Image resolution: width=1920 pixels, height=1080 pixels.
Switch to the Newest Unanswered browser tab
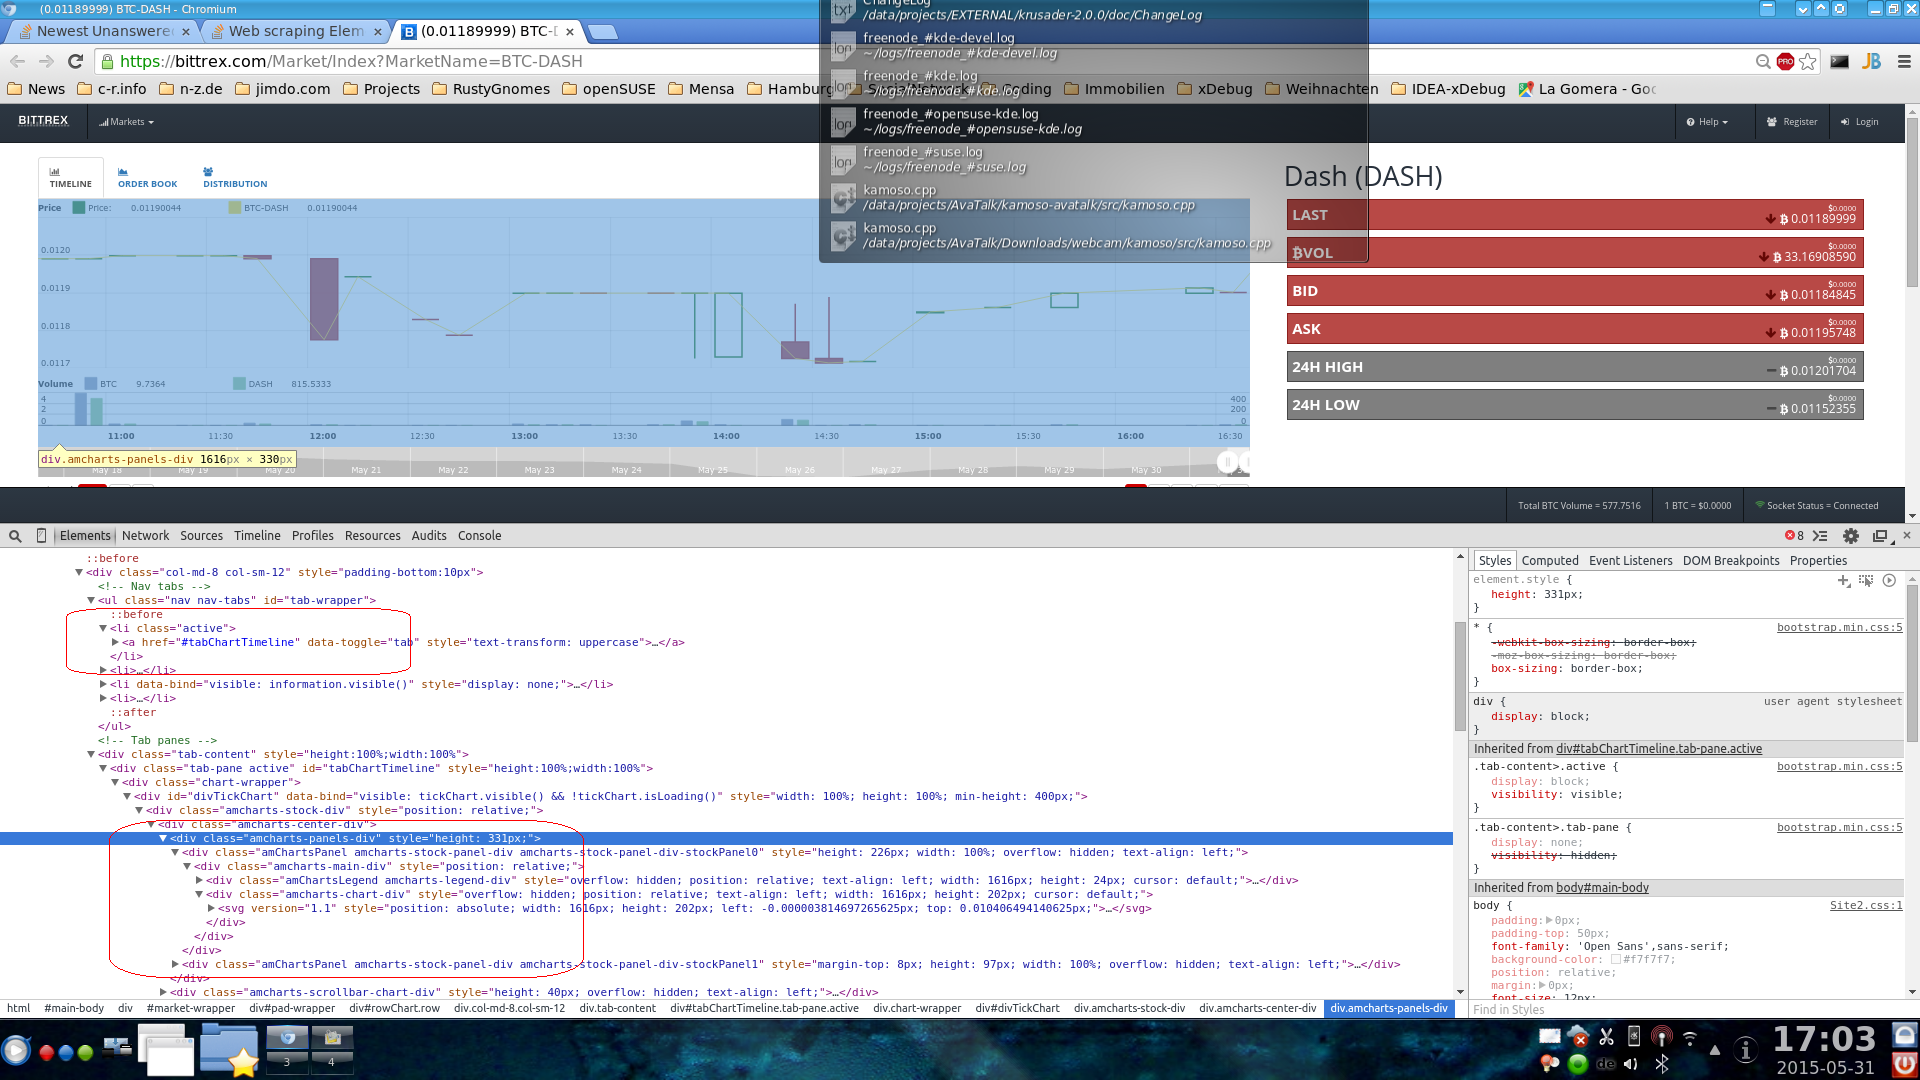click(x=105, y=31)
